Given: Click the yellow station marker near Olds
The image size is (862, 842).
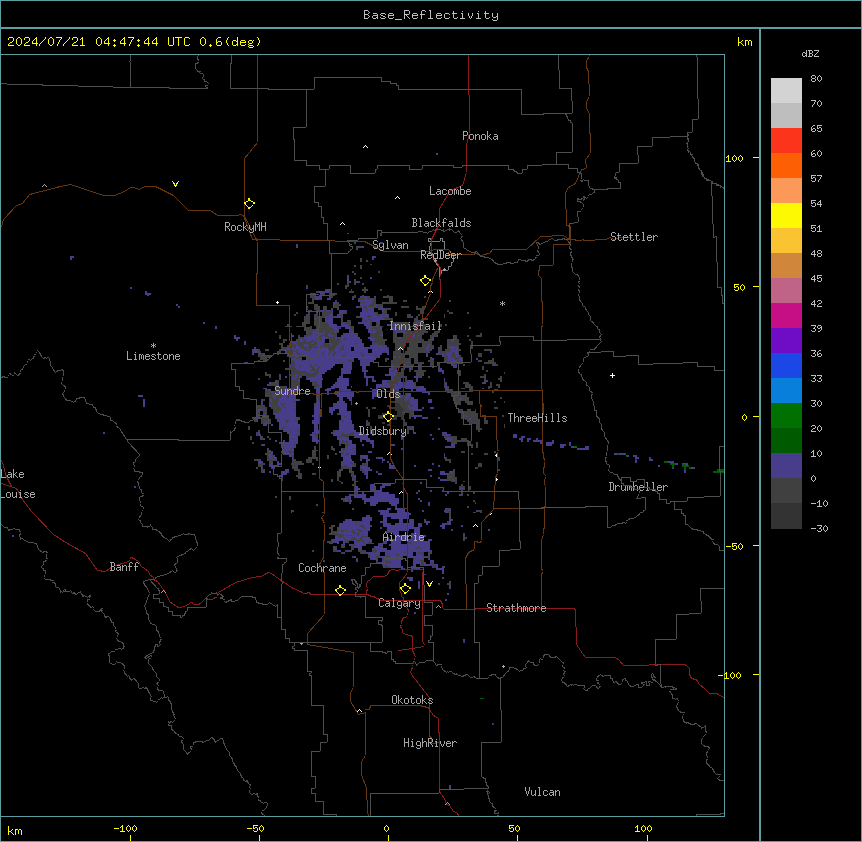Looking at the screenshot, I should click(388, 416).
